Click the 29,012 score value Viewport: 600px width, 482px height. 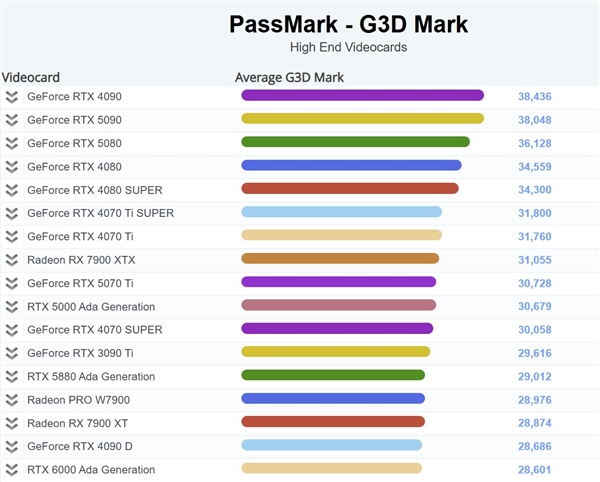(535, 377)
